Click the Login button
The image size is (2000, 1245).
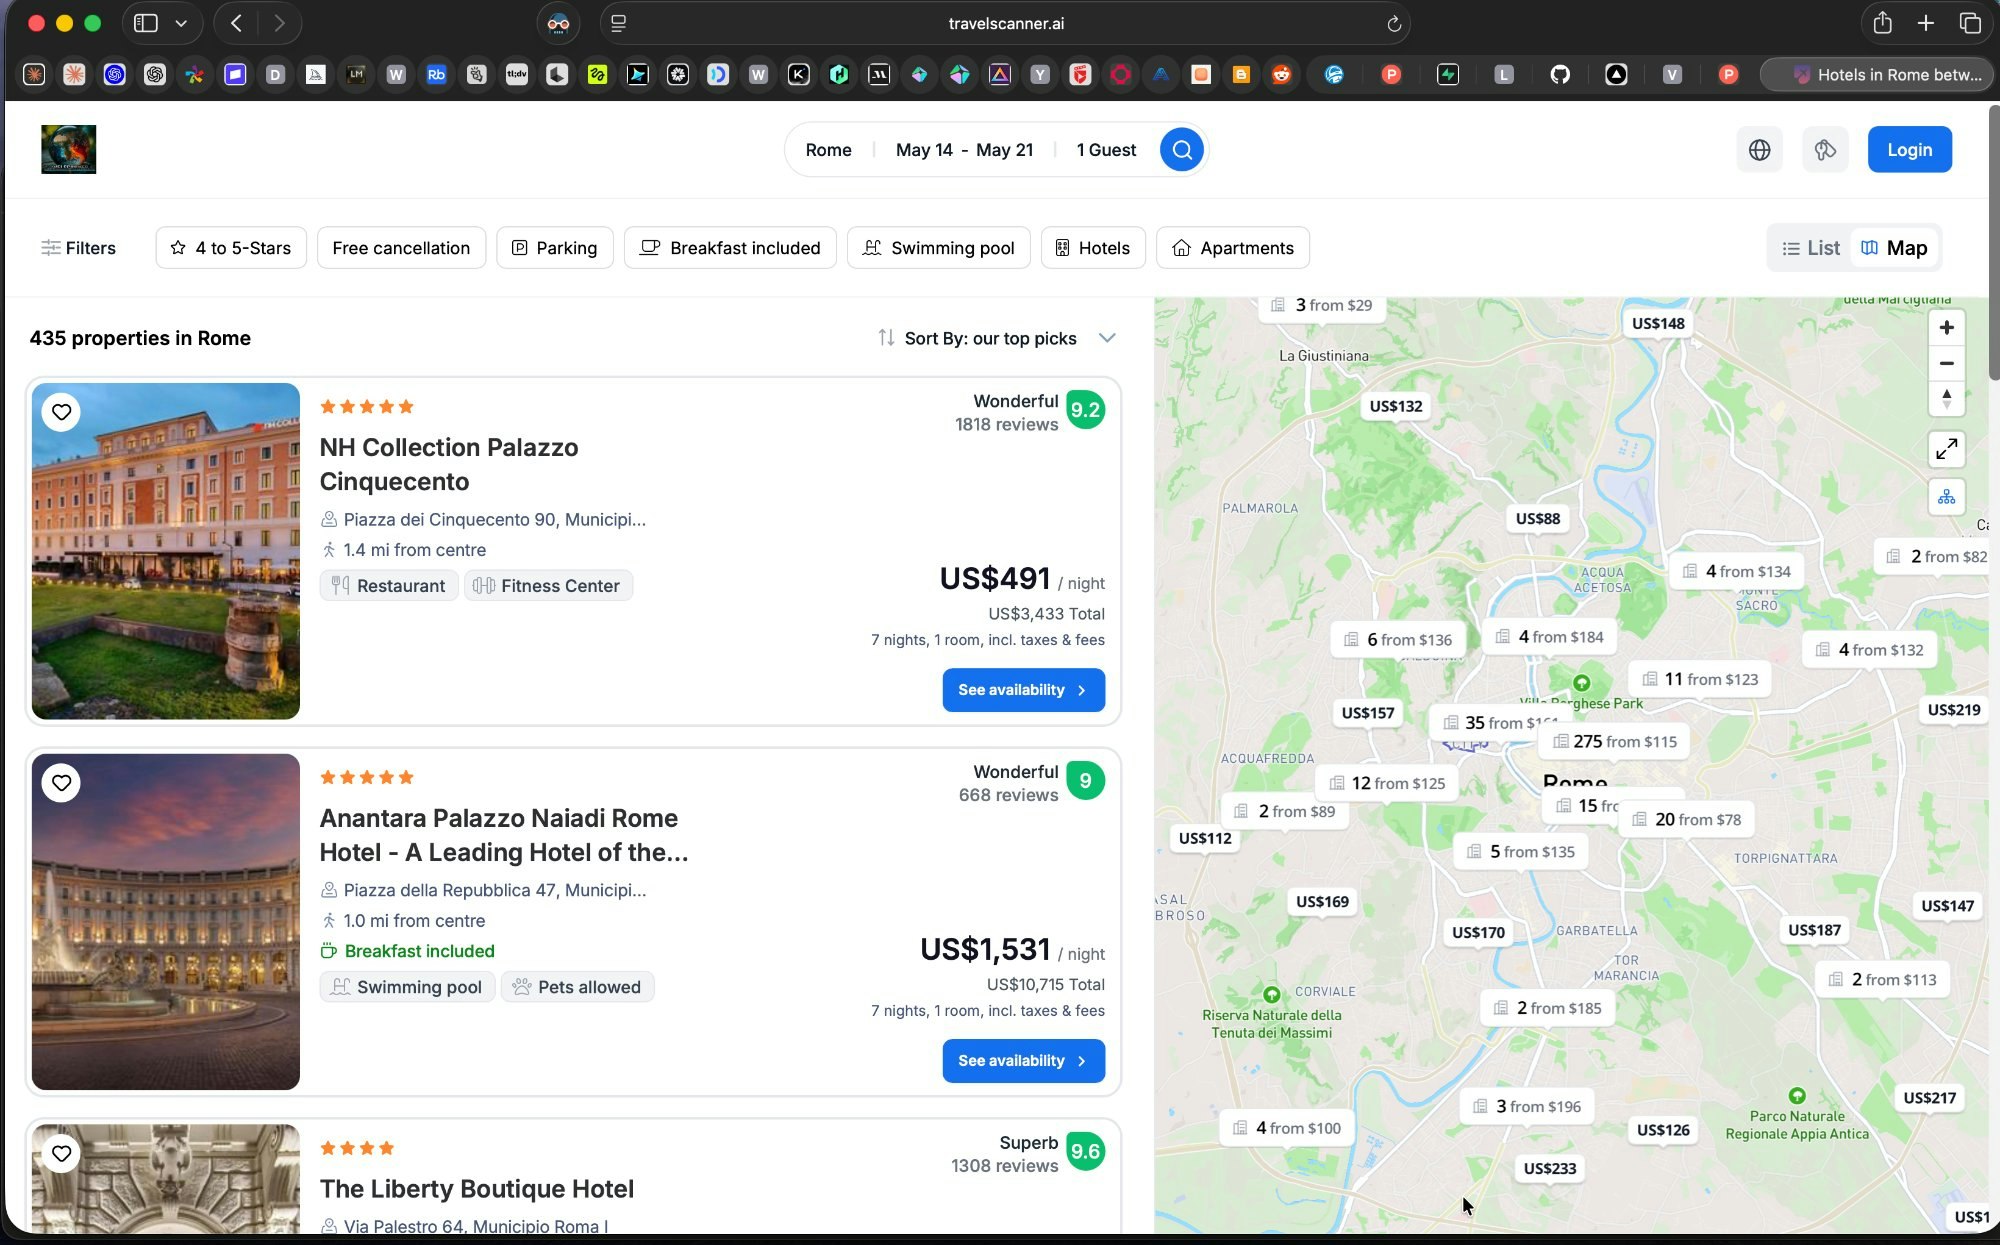click(1908, 149)
